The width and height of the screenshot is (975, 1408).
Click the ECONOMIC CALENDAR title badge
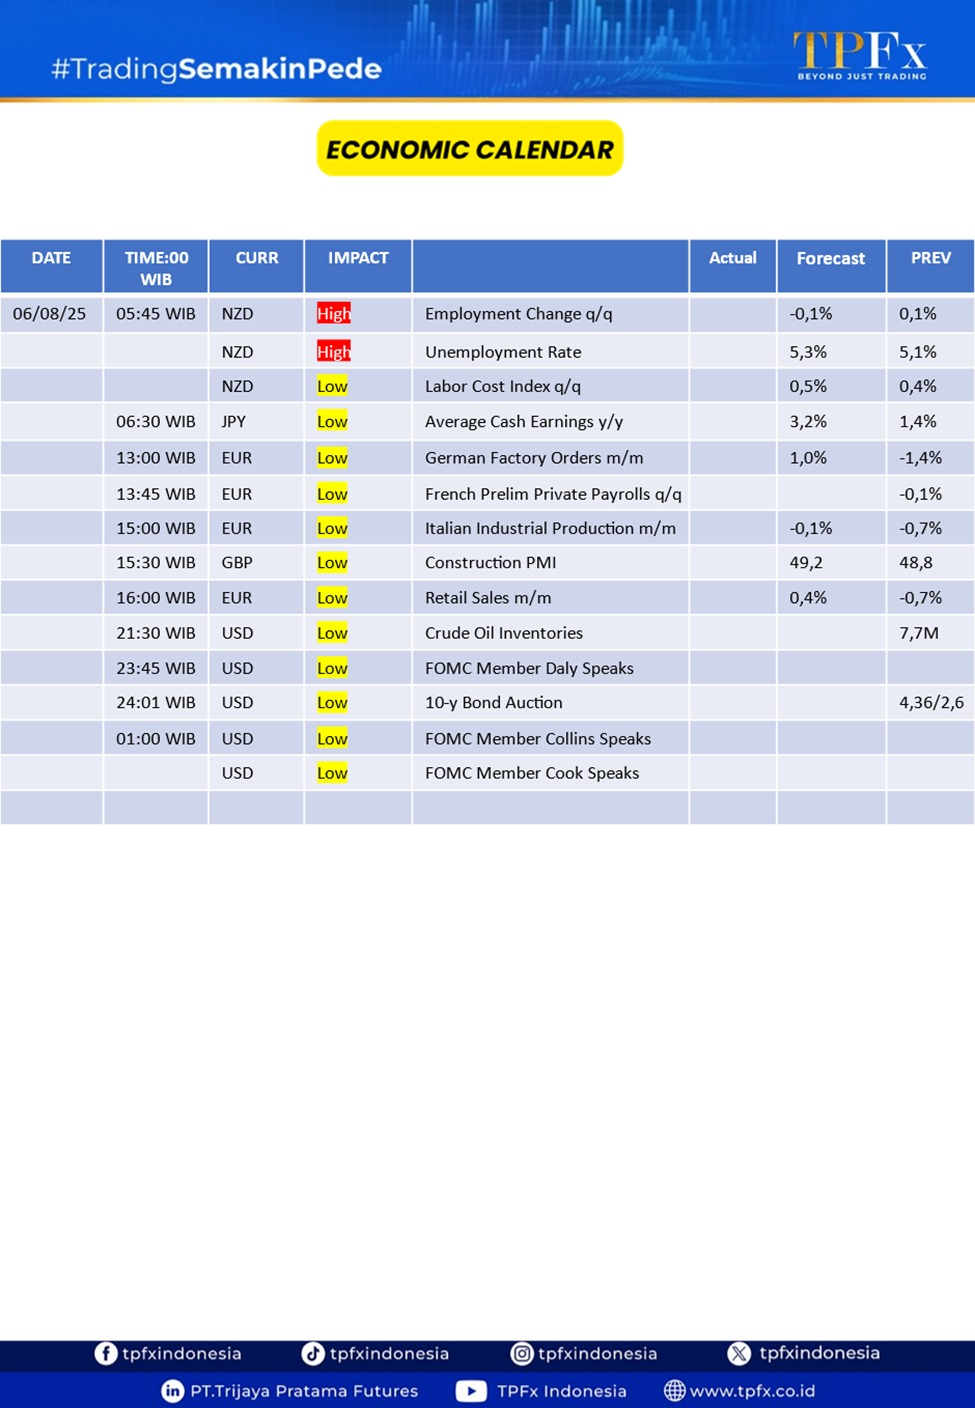[470, 149]
